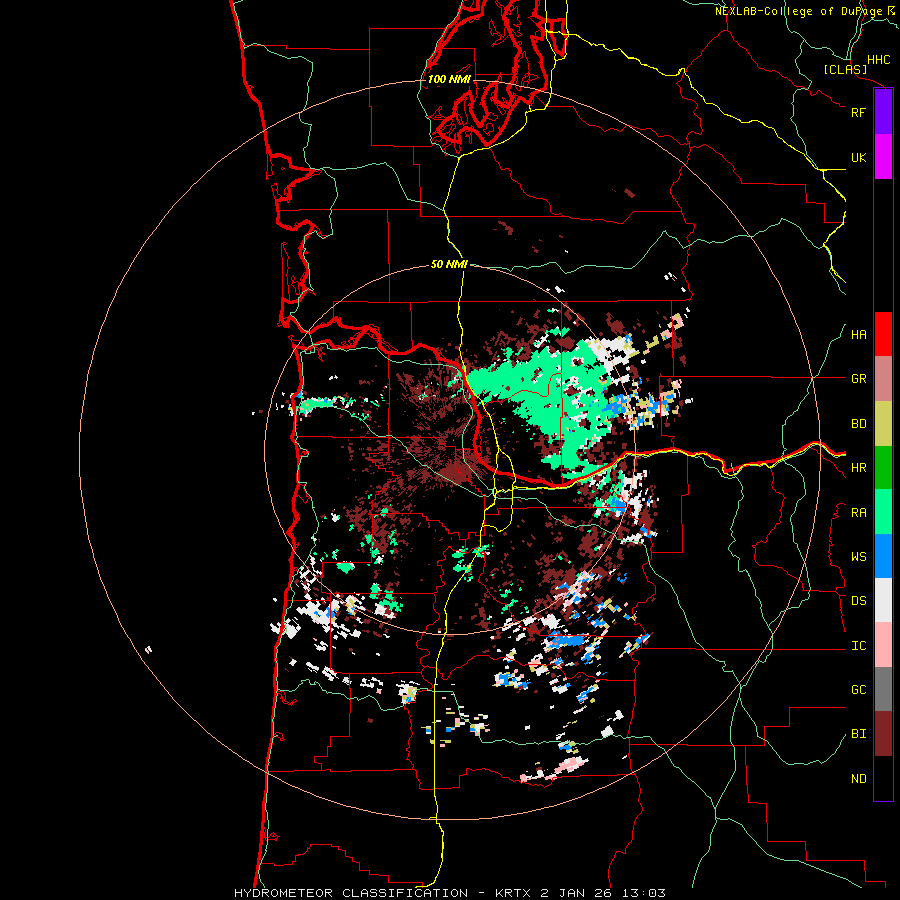
Task: Click the magenta UK legend color swatch
Action: [883, 157]
